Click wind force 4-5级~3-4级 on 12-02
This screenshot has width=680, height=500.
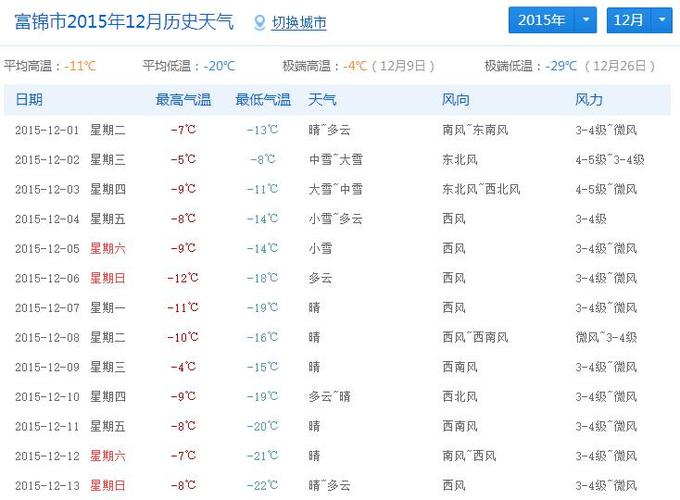[610, 160]
